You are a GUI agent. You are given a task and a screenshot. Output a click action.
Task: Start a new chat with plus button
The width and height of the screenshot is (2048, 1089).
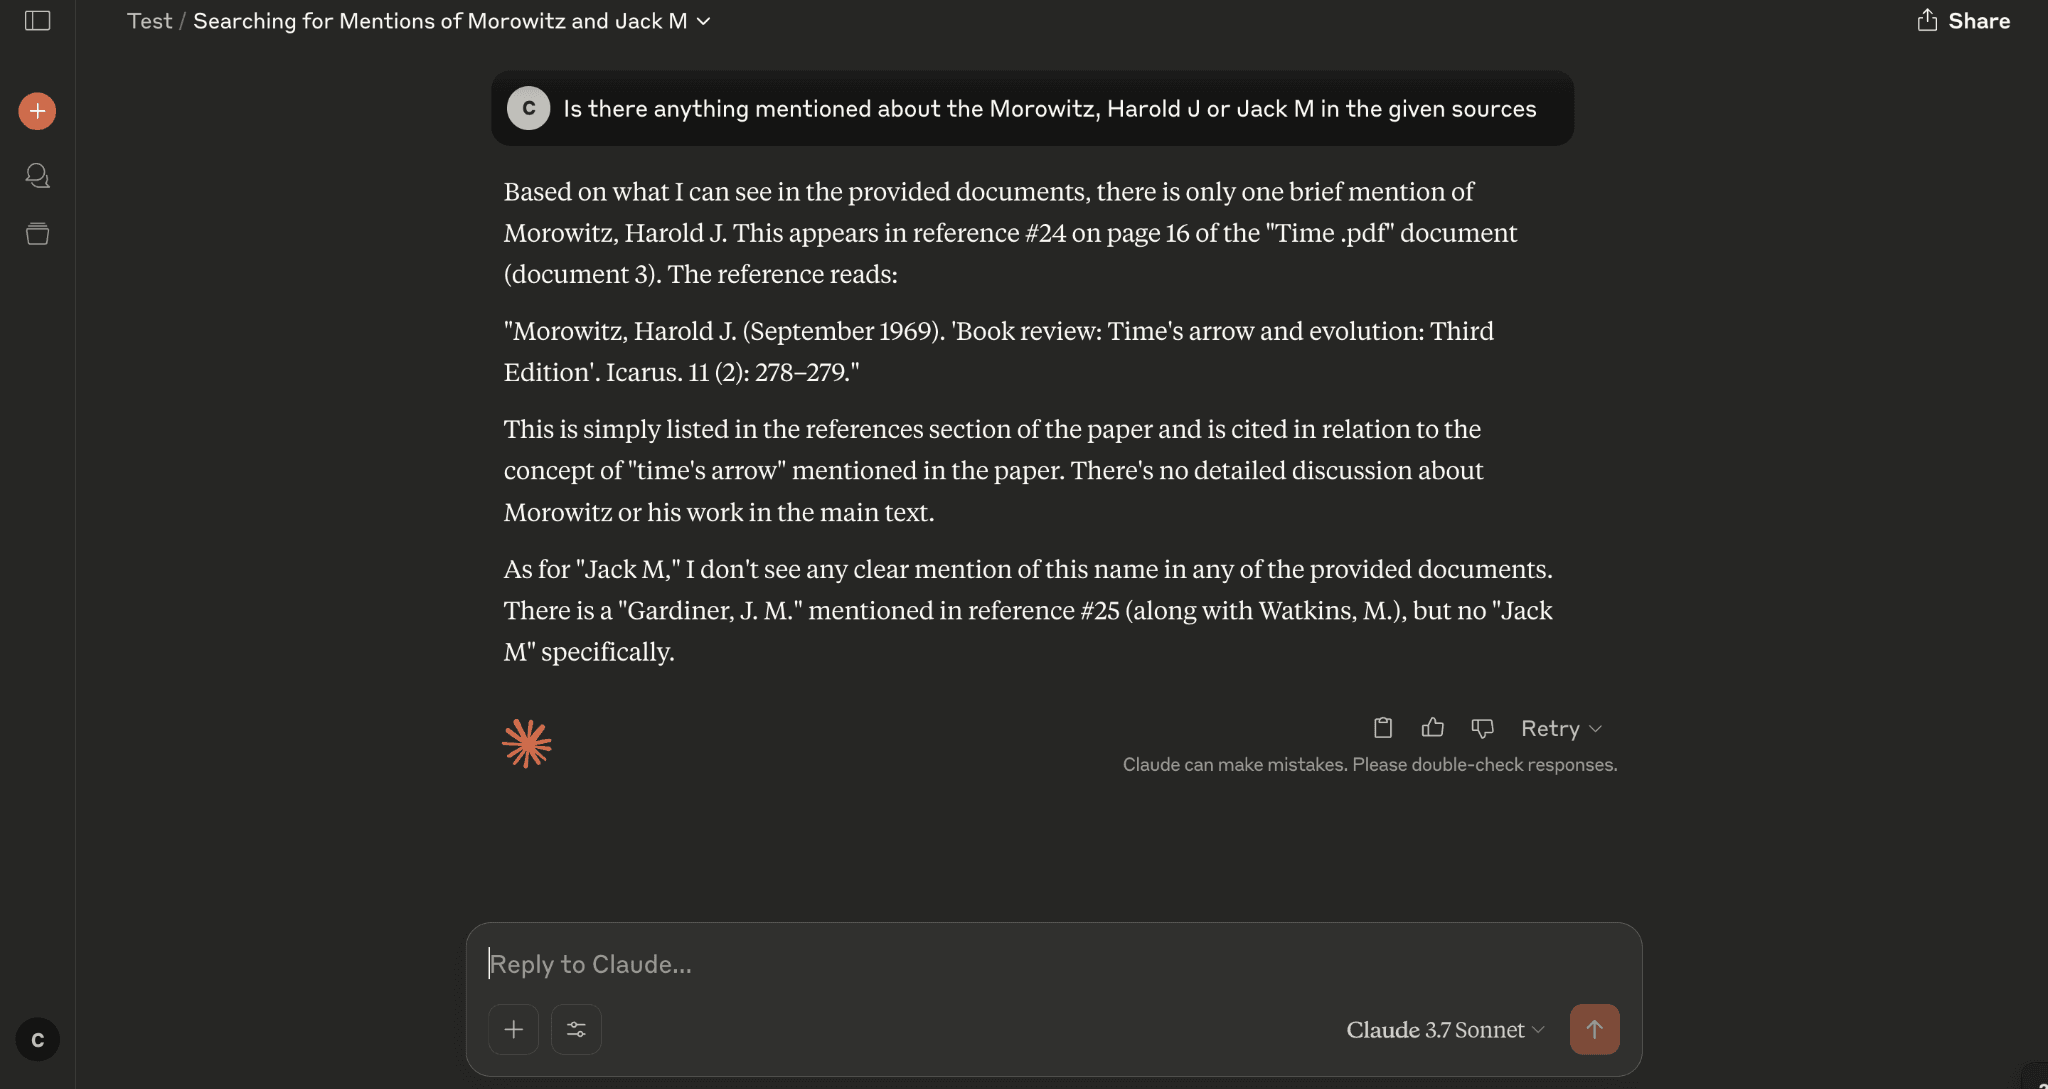37,111
